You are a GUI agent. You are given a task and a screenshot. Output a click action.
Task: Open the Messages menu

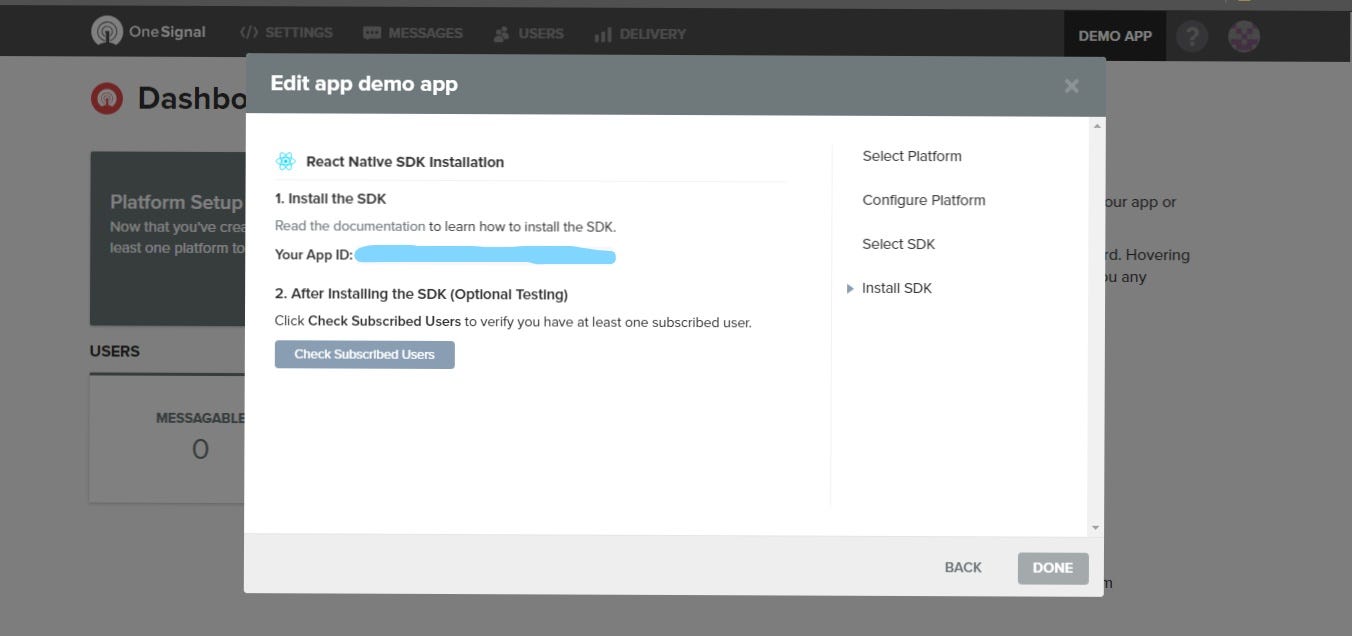413,33
